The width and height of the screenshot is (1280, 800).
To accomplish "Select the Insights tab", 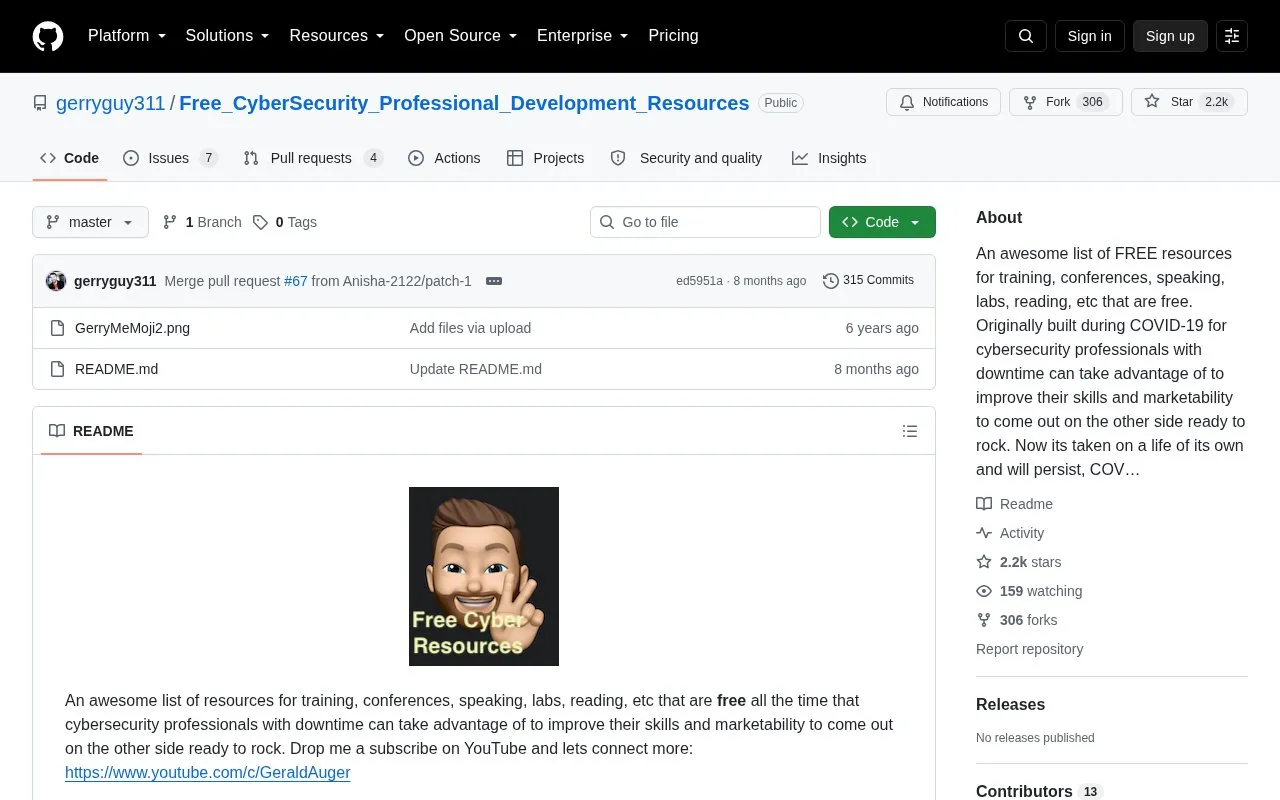I will point(829,158).
